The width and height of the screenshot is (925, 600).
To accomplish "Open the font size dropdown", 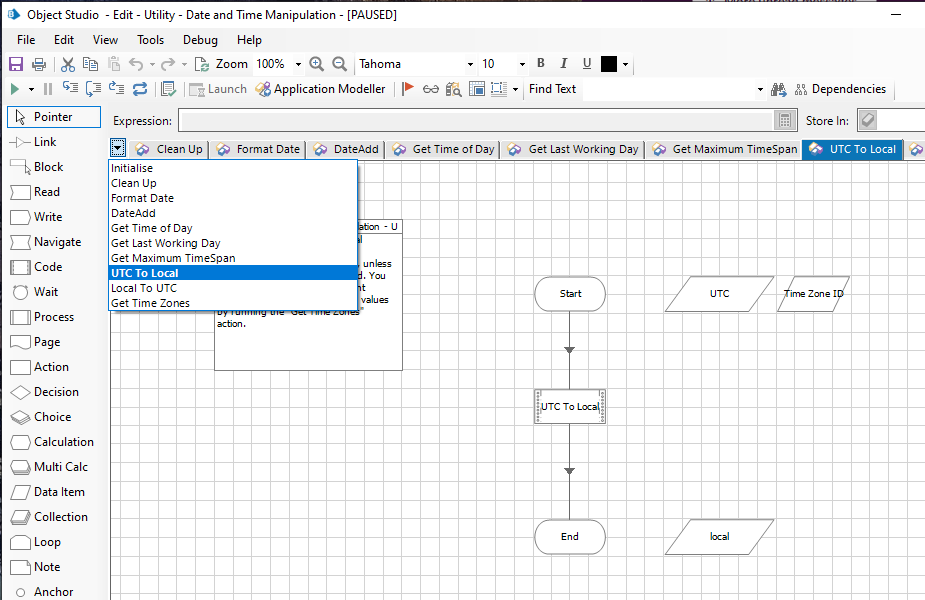I will (x=522, y=64).
